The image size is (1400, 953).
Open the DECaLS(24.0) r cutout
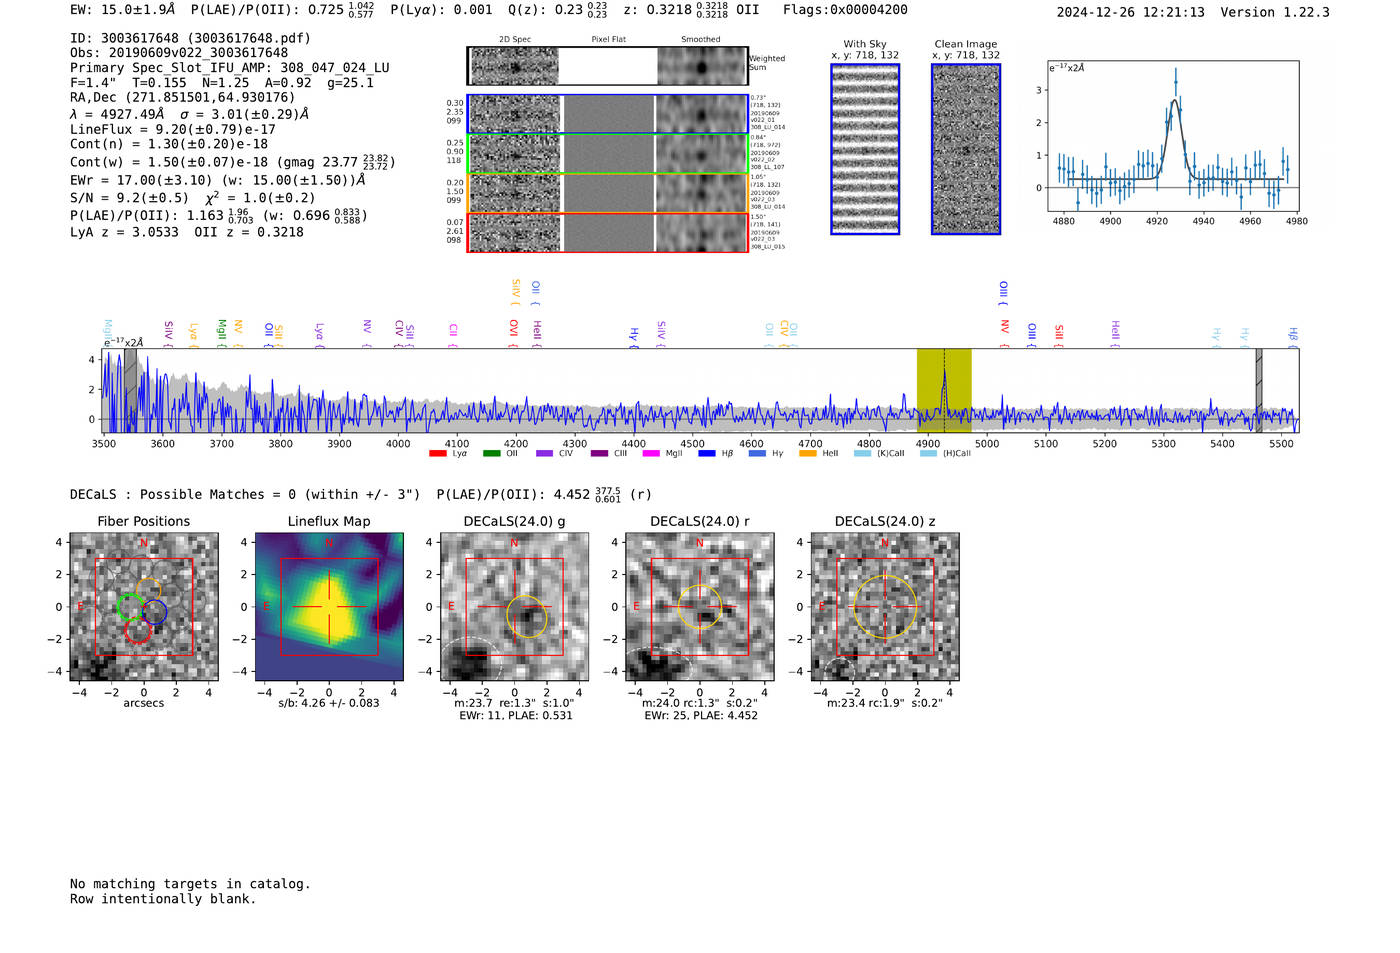pyautogui.click(x=700, y=607)
